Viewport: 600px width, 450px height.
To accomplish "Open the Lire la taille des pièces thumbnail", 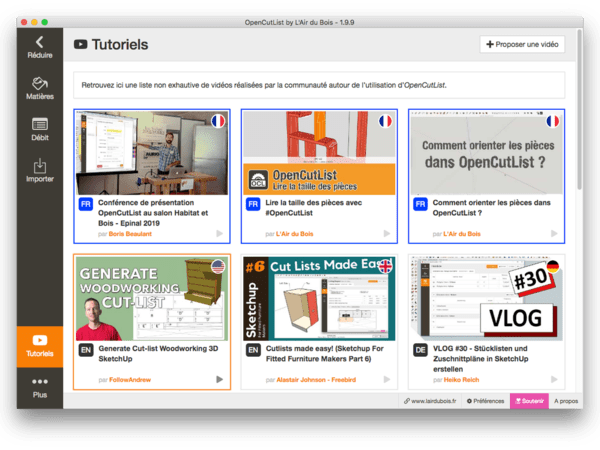I will (x=319, y=153).
